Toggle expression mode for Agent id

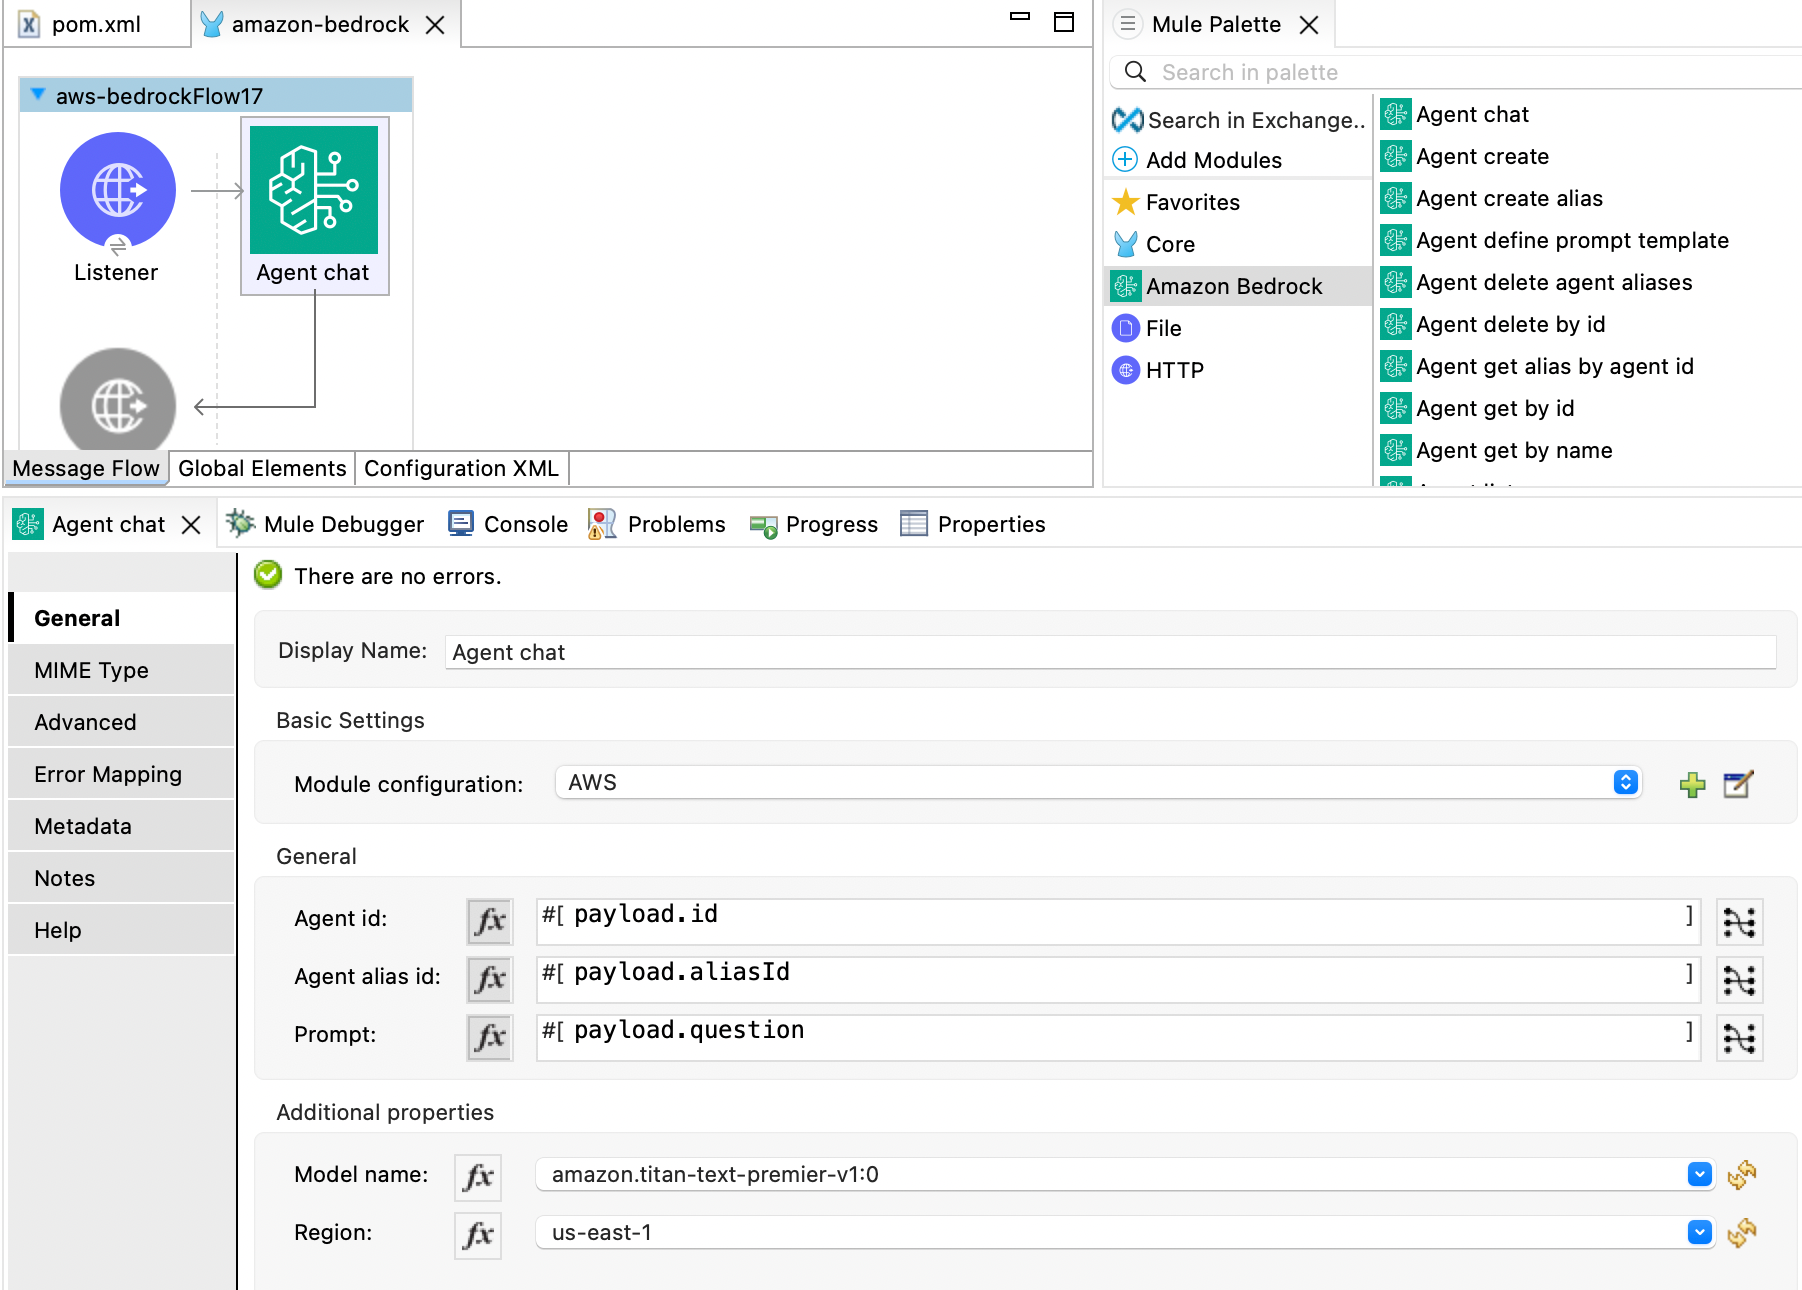click(490, 921)
